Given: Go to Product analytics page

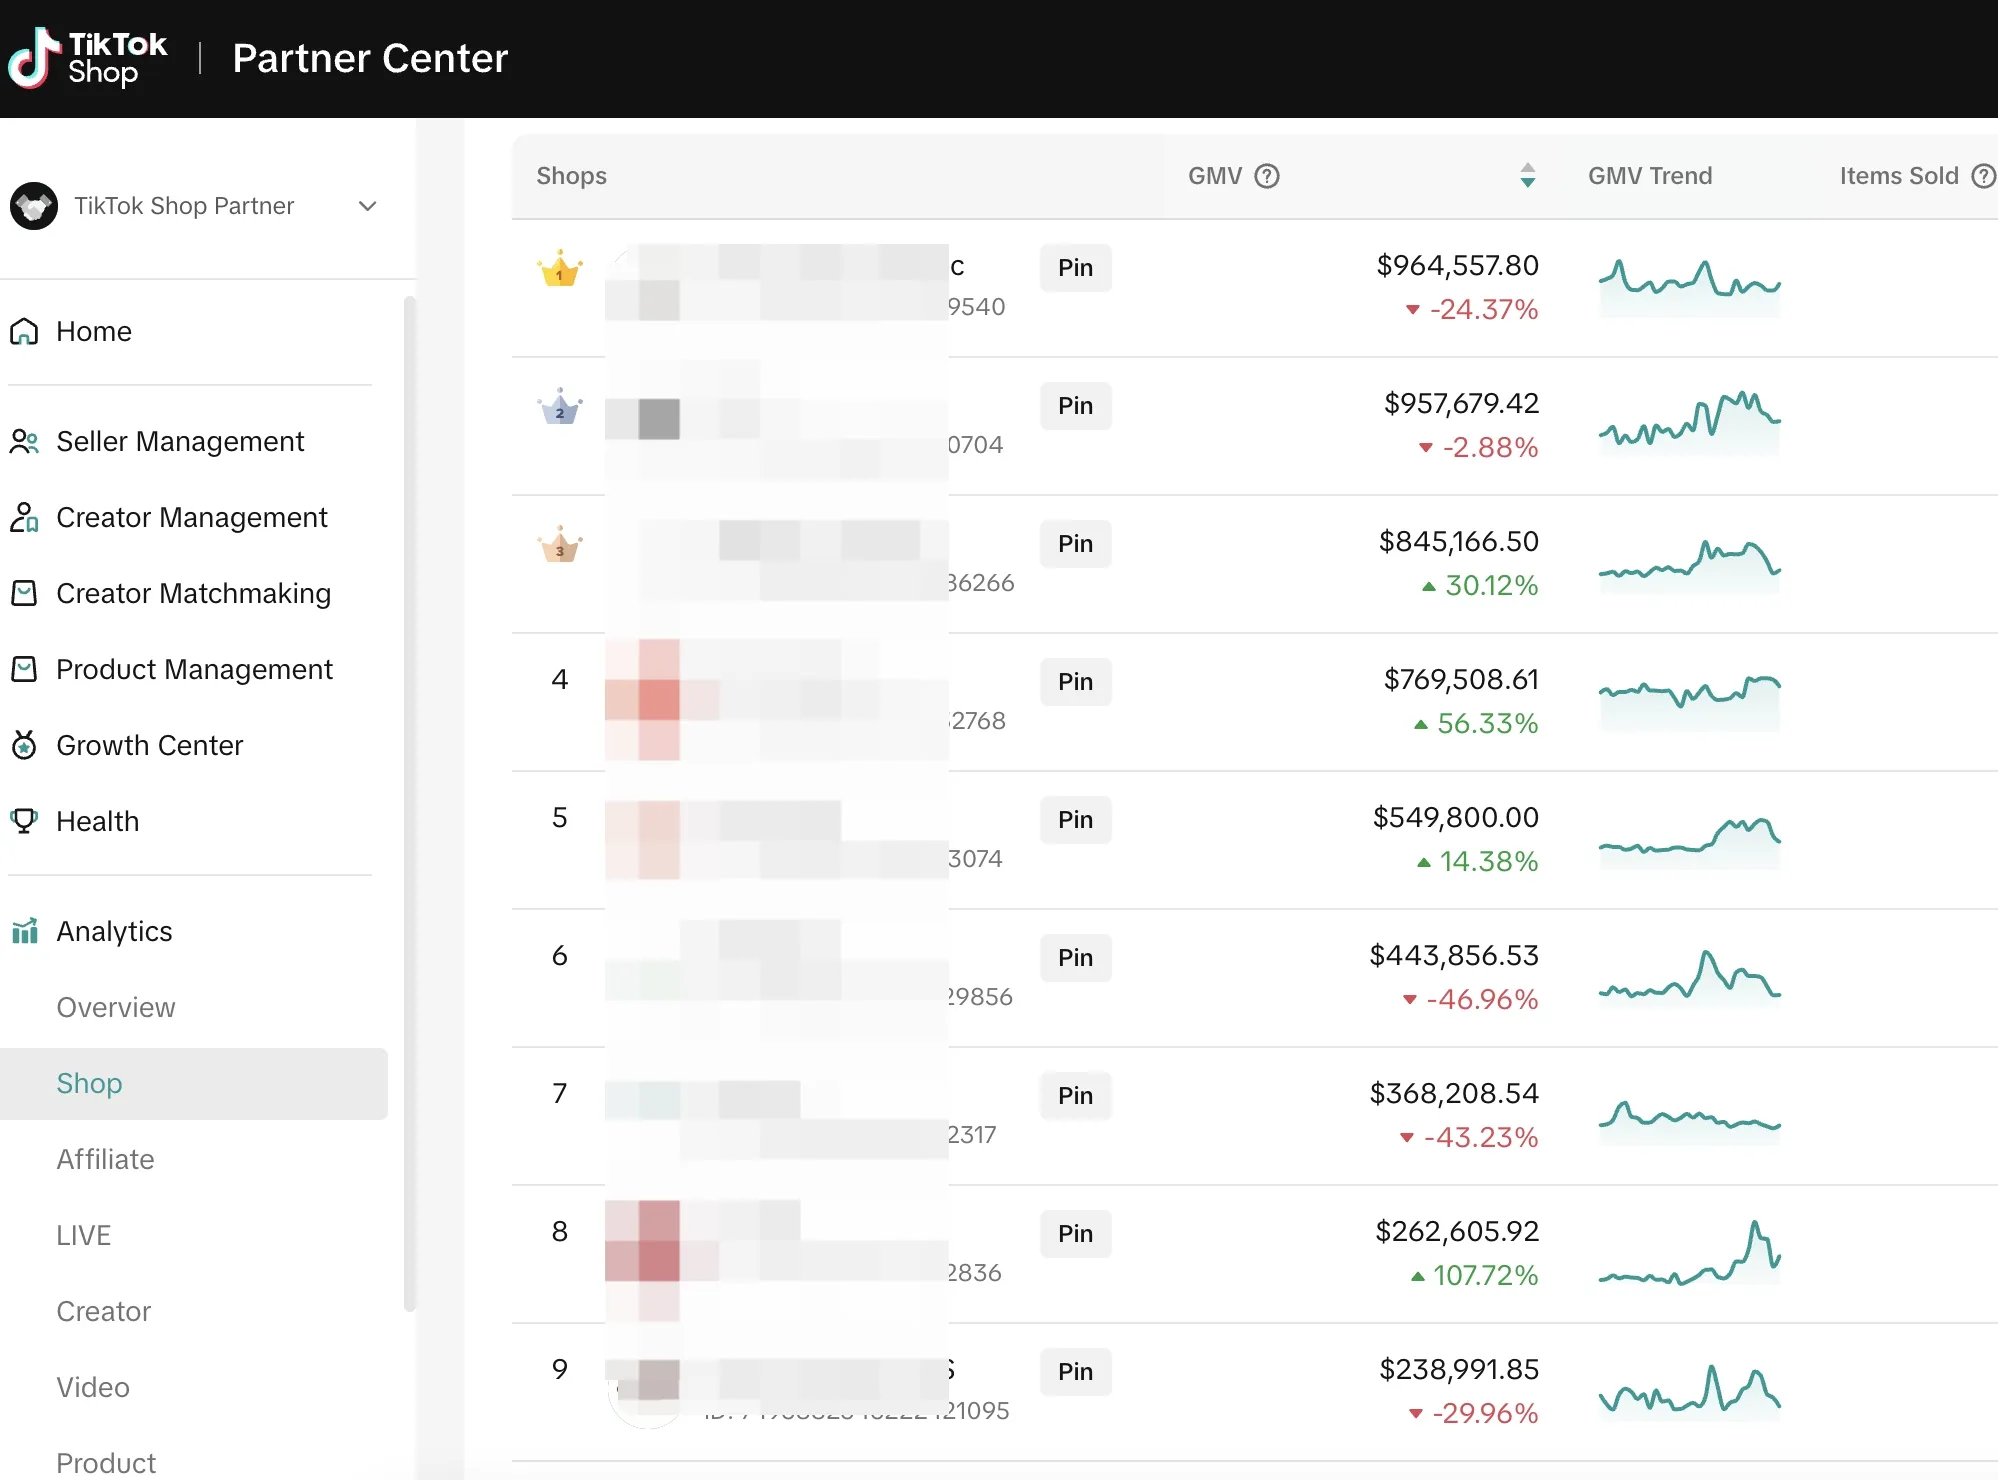Looking at the screenshot, I should pyautogui.click(x=106, y=1463).
